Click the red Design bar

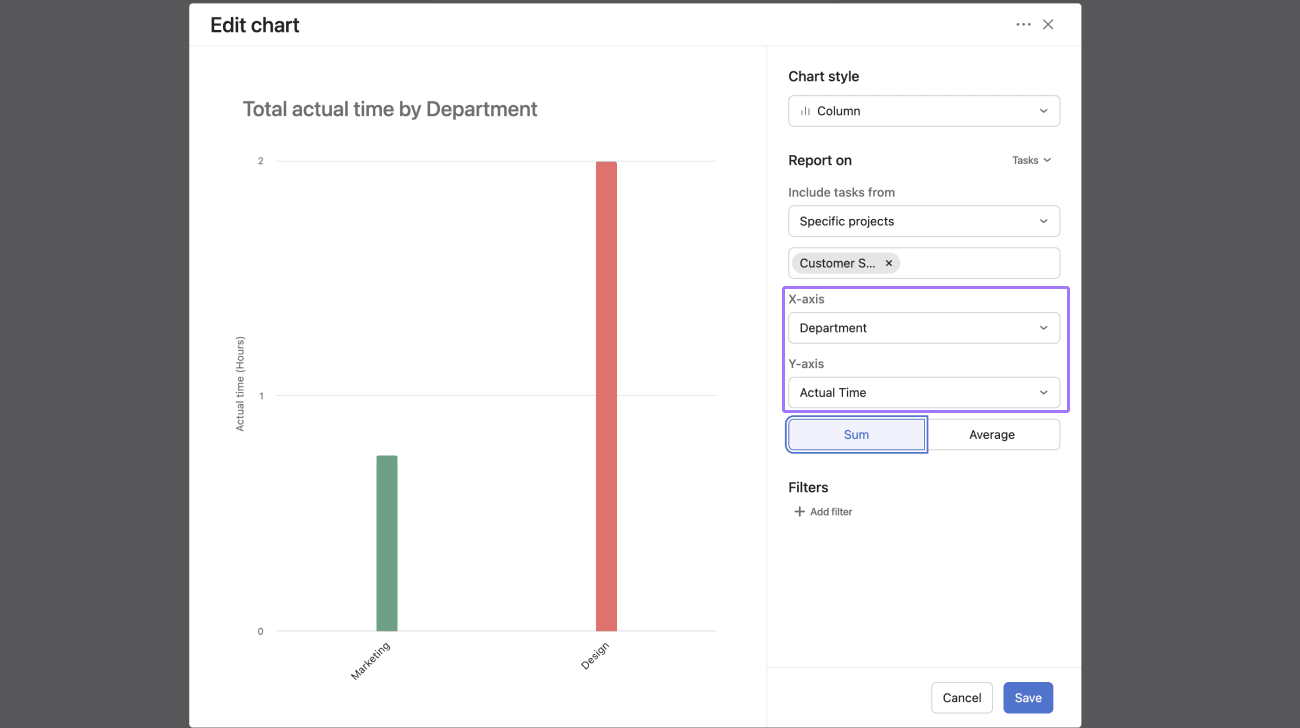(606, 396)
